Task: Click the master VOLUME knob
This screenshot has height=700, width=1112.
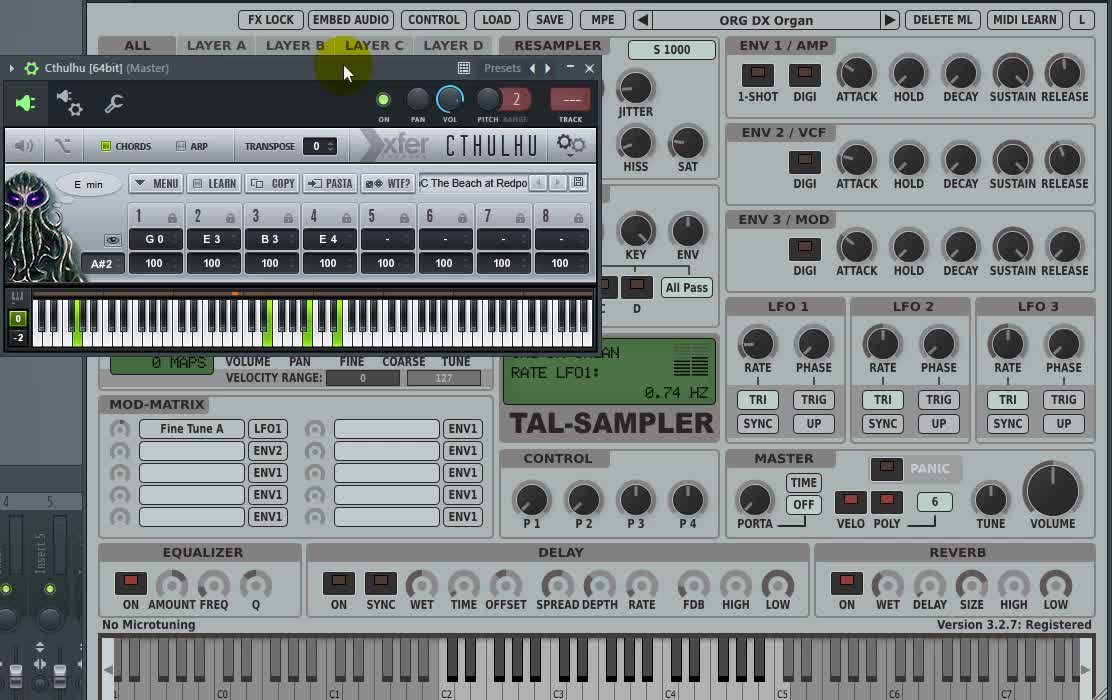Action: coord(1052,490)
